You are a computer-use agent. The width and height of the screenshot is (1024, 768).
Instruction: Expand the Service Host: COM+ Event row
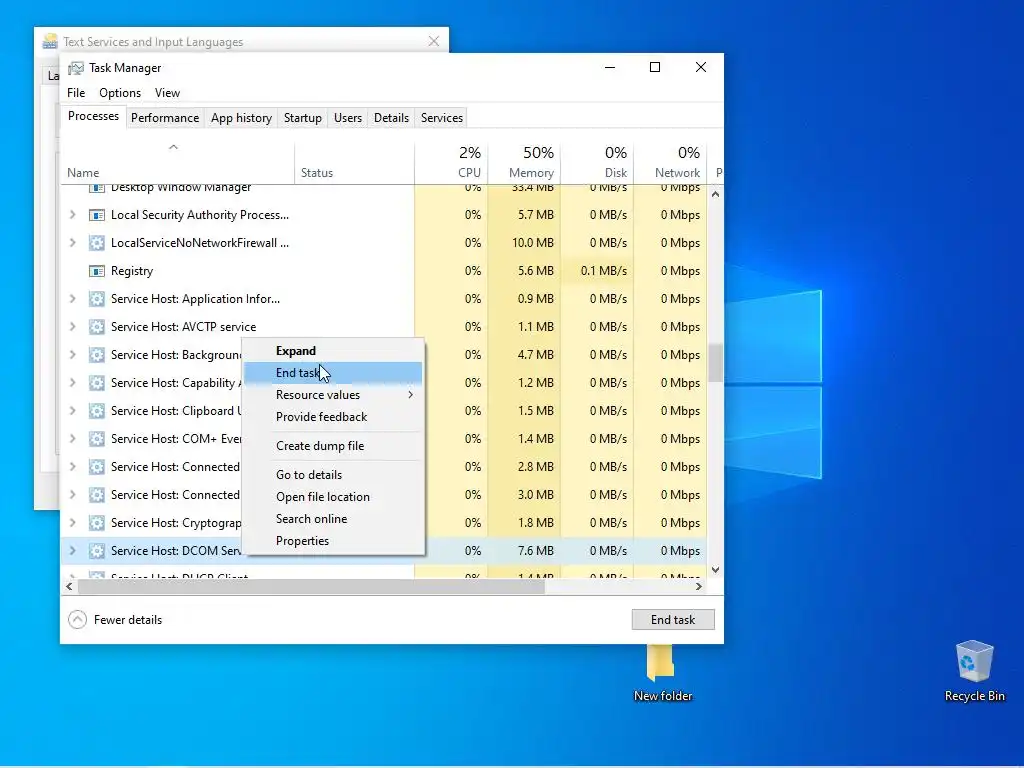(72, 439)
